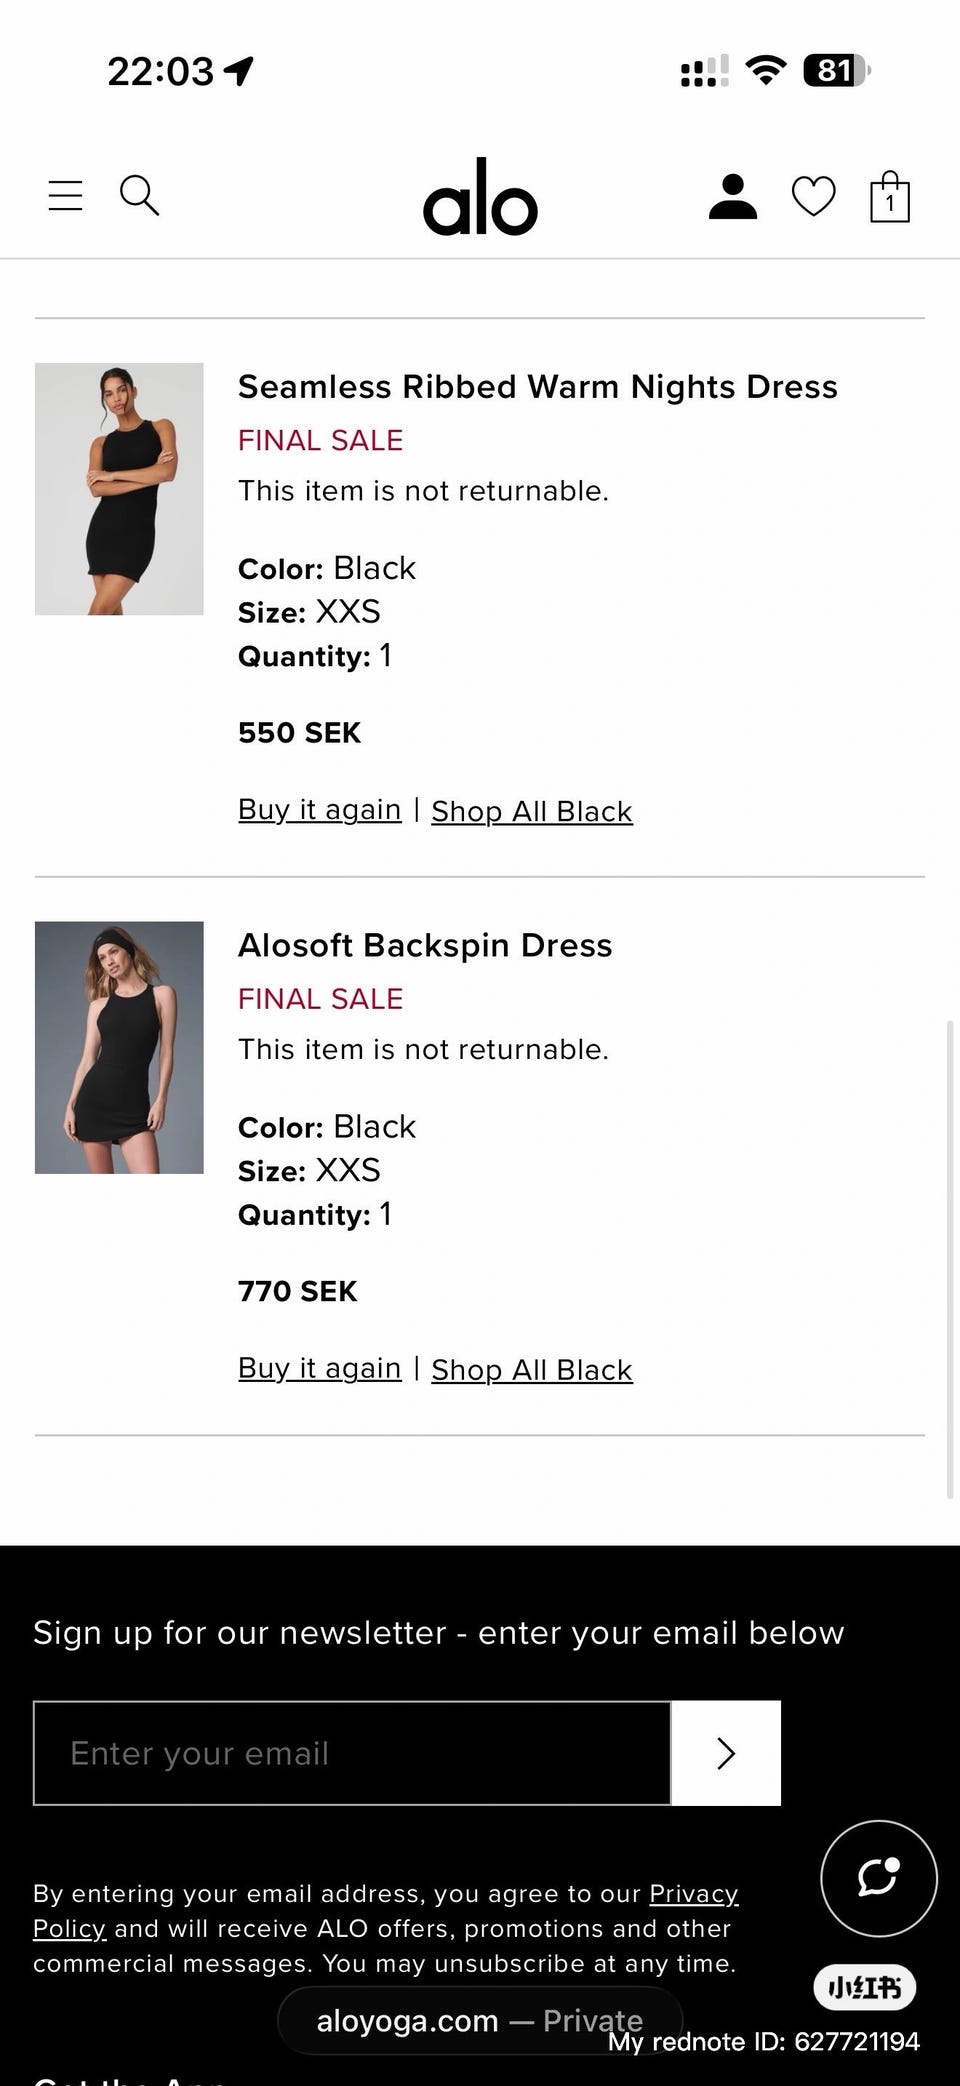Shop All Black under Warm Nights Dress
The image size is (960, 2086).
point(532,811)
